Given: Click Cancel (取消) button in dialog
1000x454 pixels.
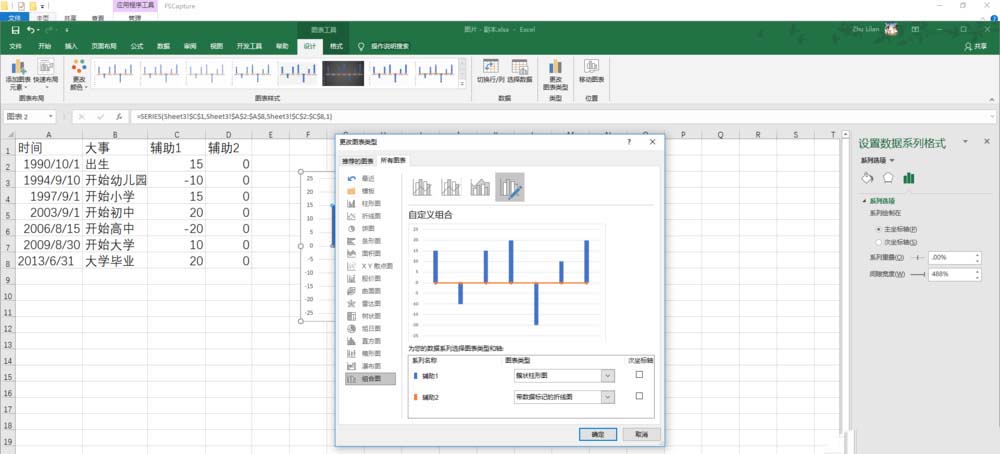Looking at the screenshot, I should point(641,434).
